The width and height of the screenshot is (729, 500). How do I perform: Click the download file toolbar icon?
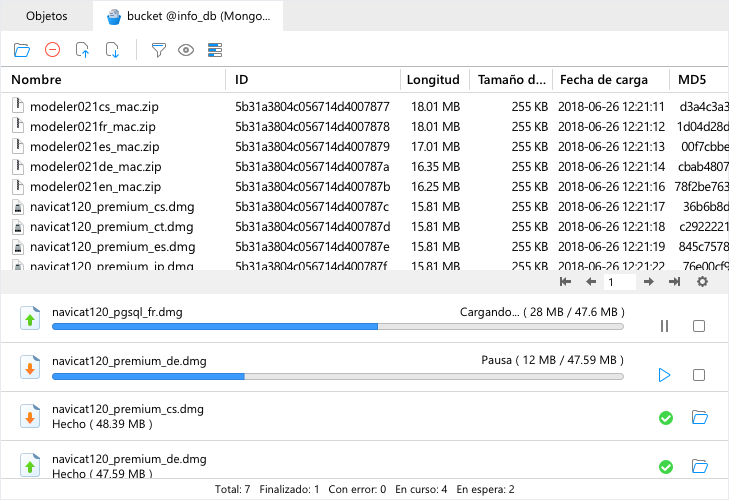pos(112,49)
